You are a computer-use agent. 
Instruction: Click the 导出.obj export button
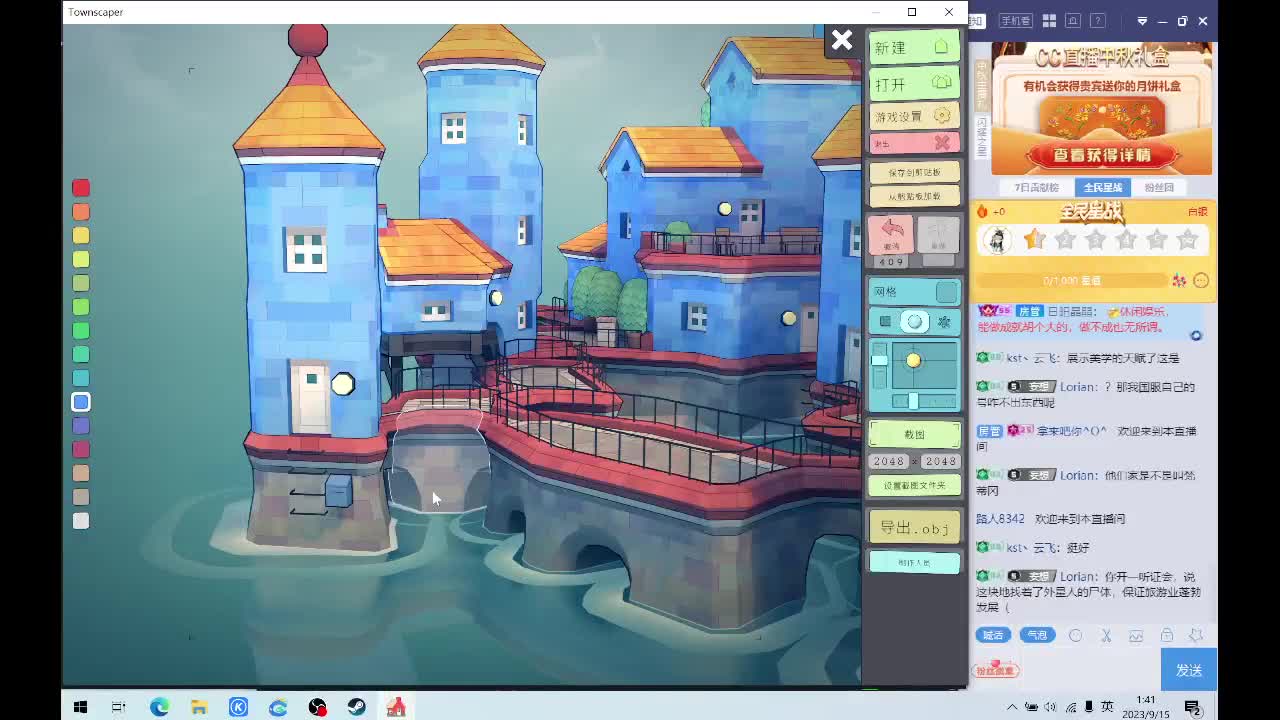[x=914, y=528]
